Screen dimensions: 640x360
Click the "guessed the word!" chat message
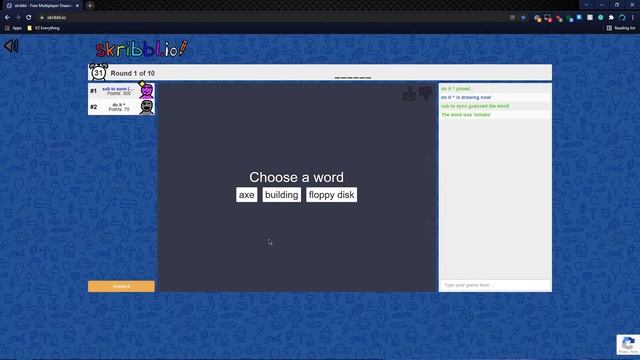pos(475,106)
